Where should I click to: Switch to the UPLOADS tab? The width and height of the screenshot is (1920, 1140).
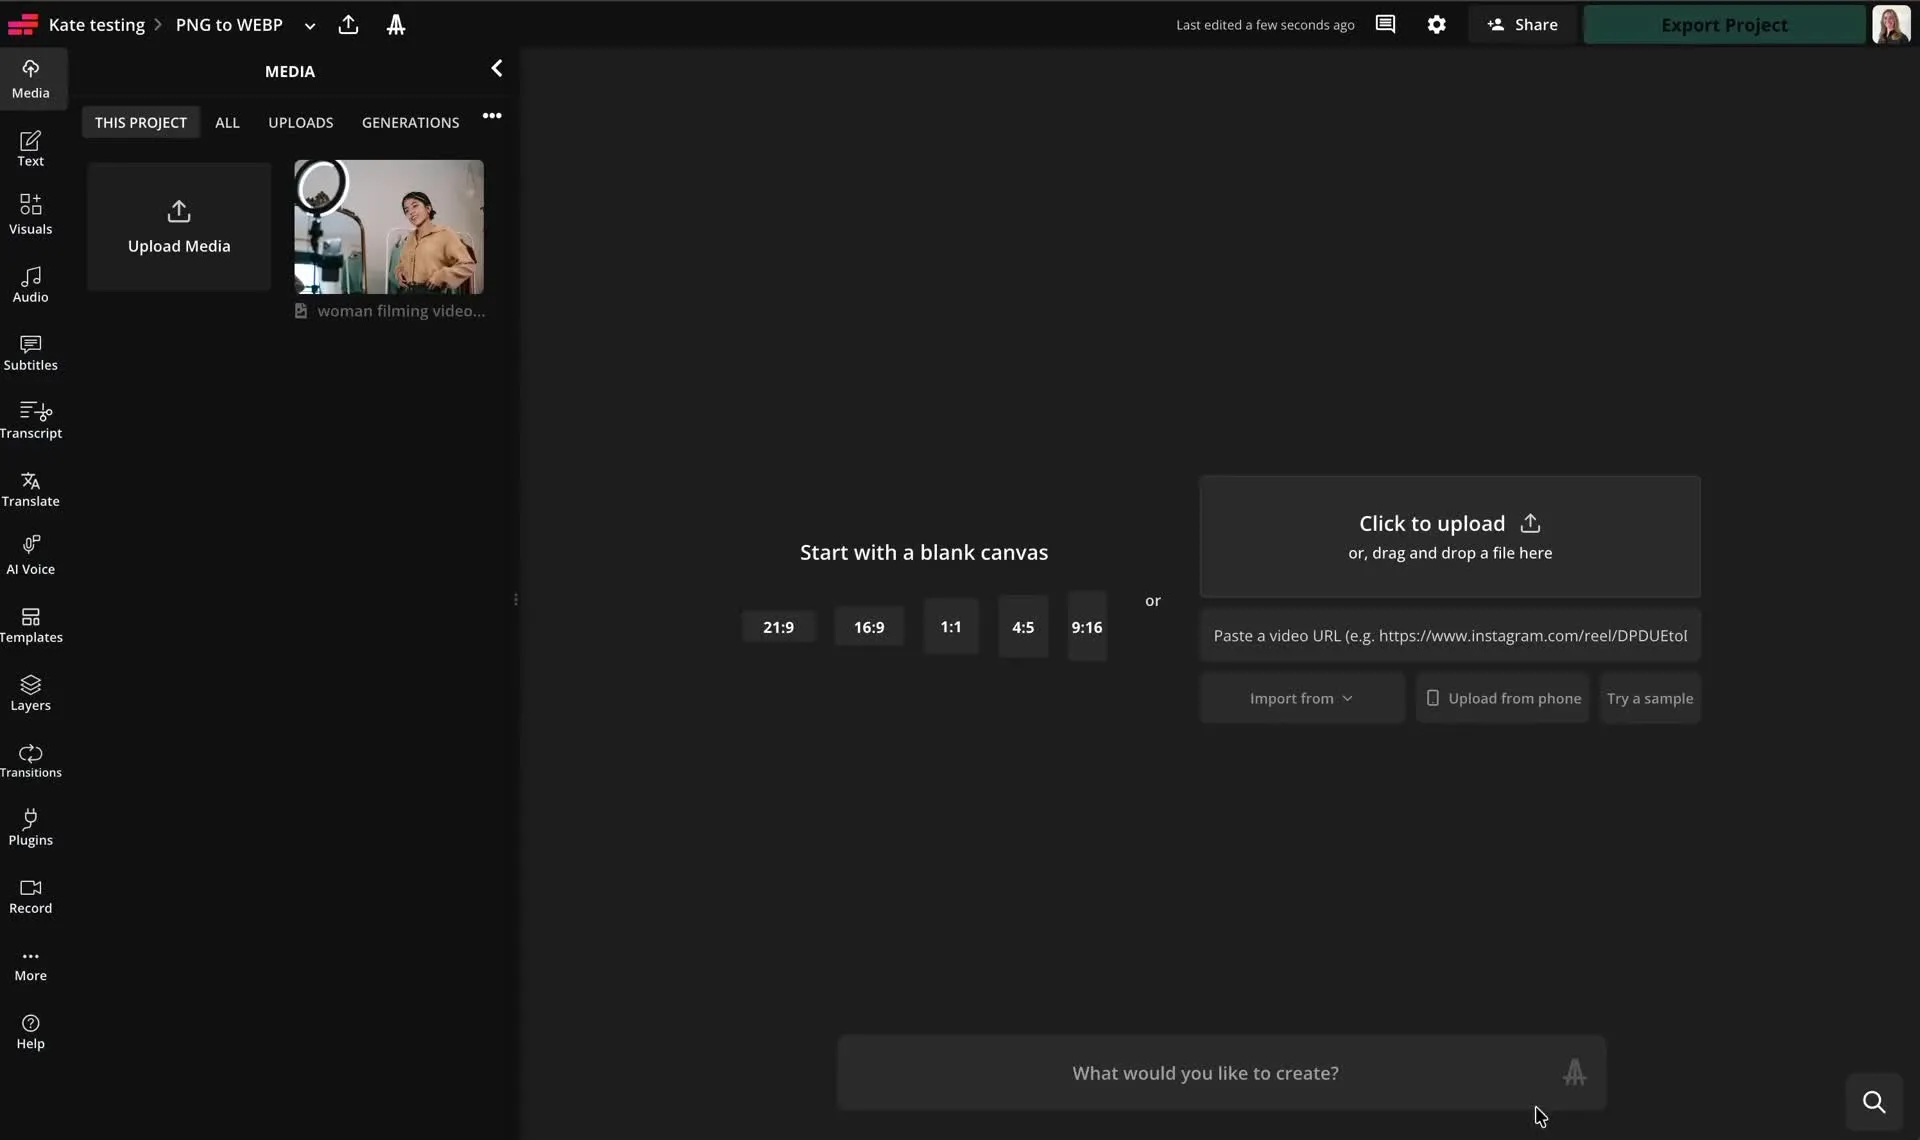pyautogui.click(x=300, y=122)
